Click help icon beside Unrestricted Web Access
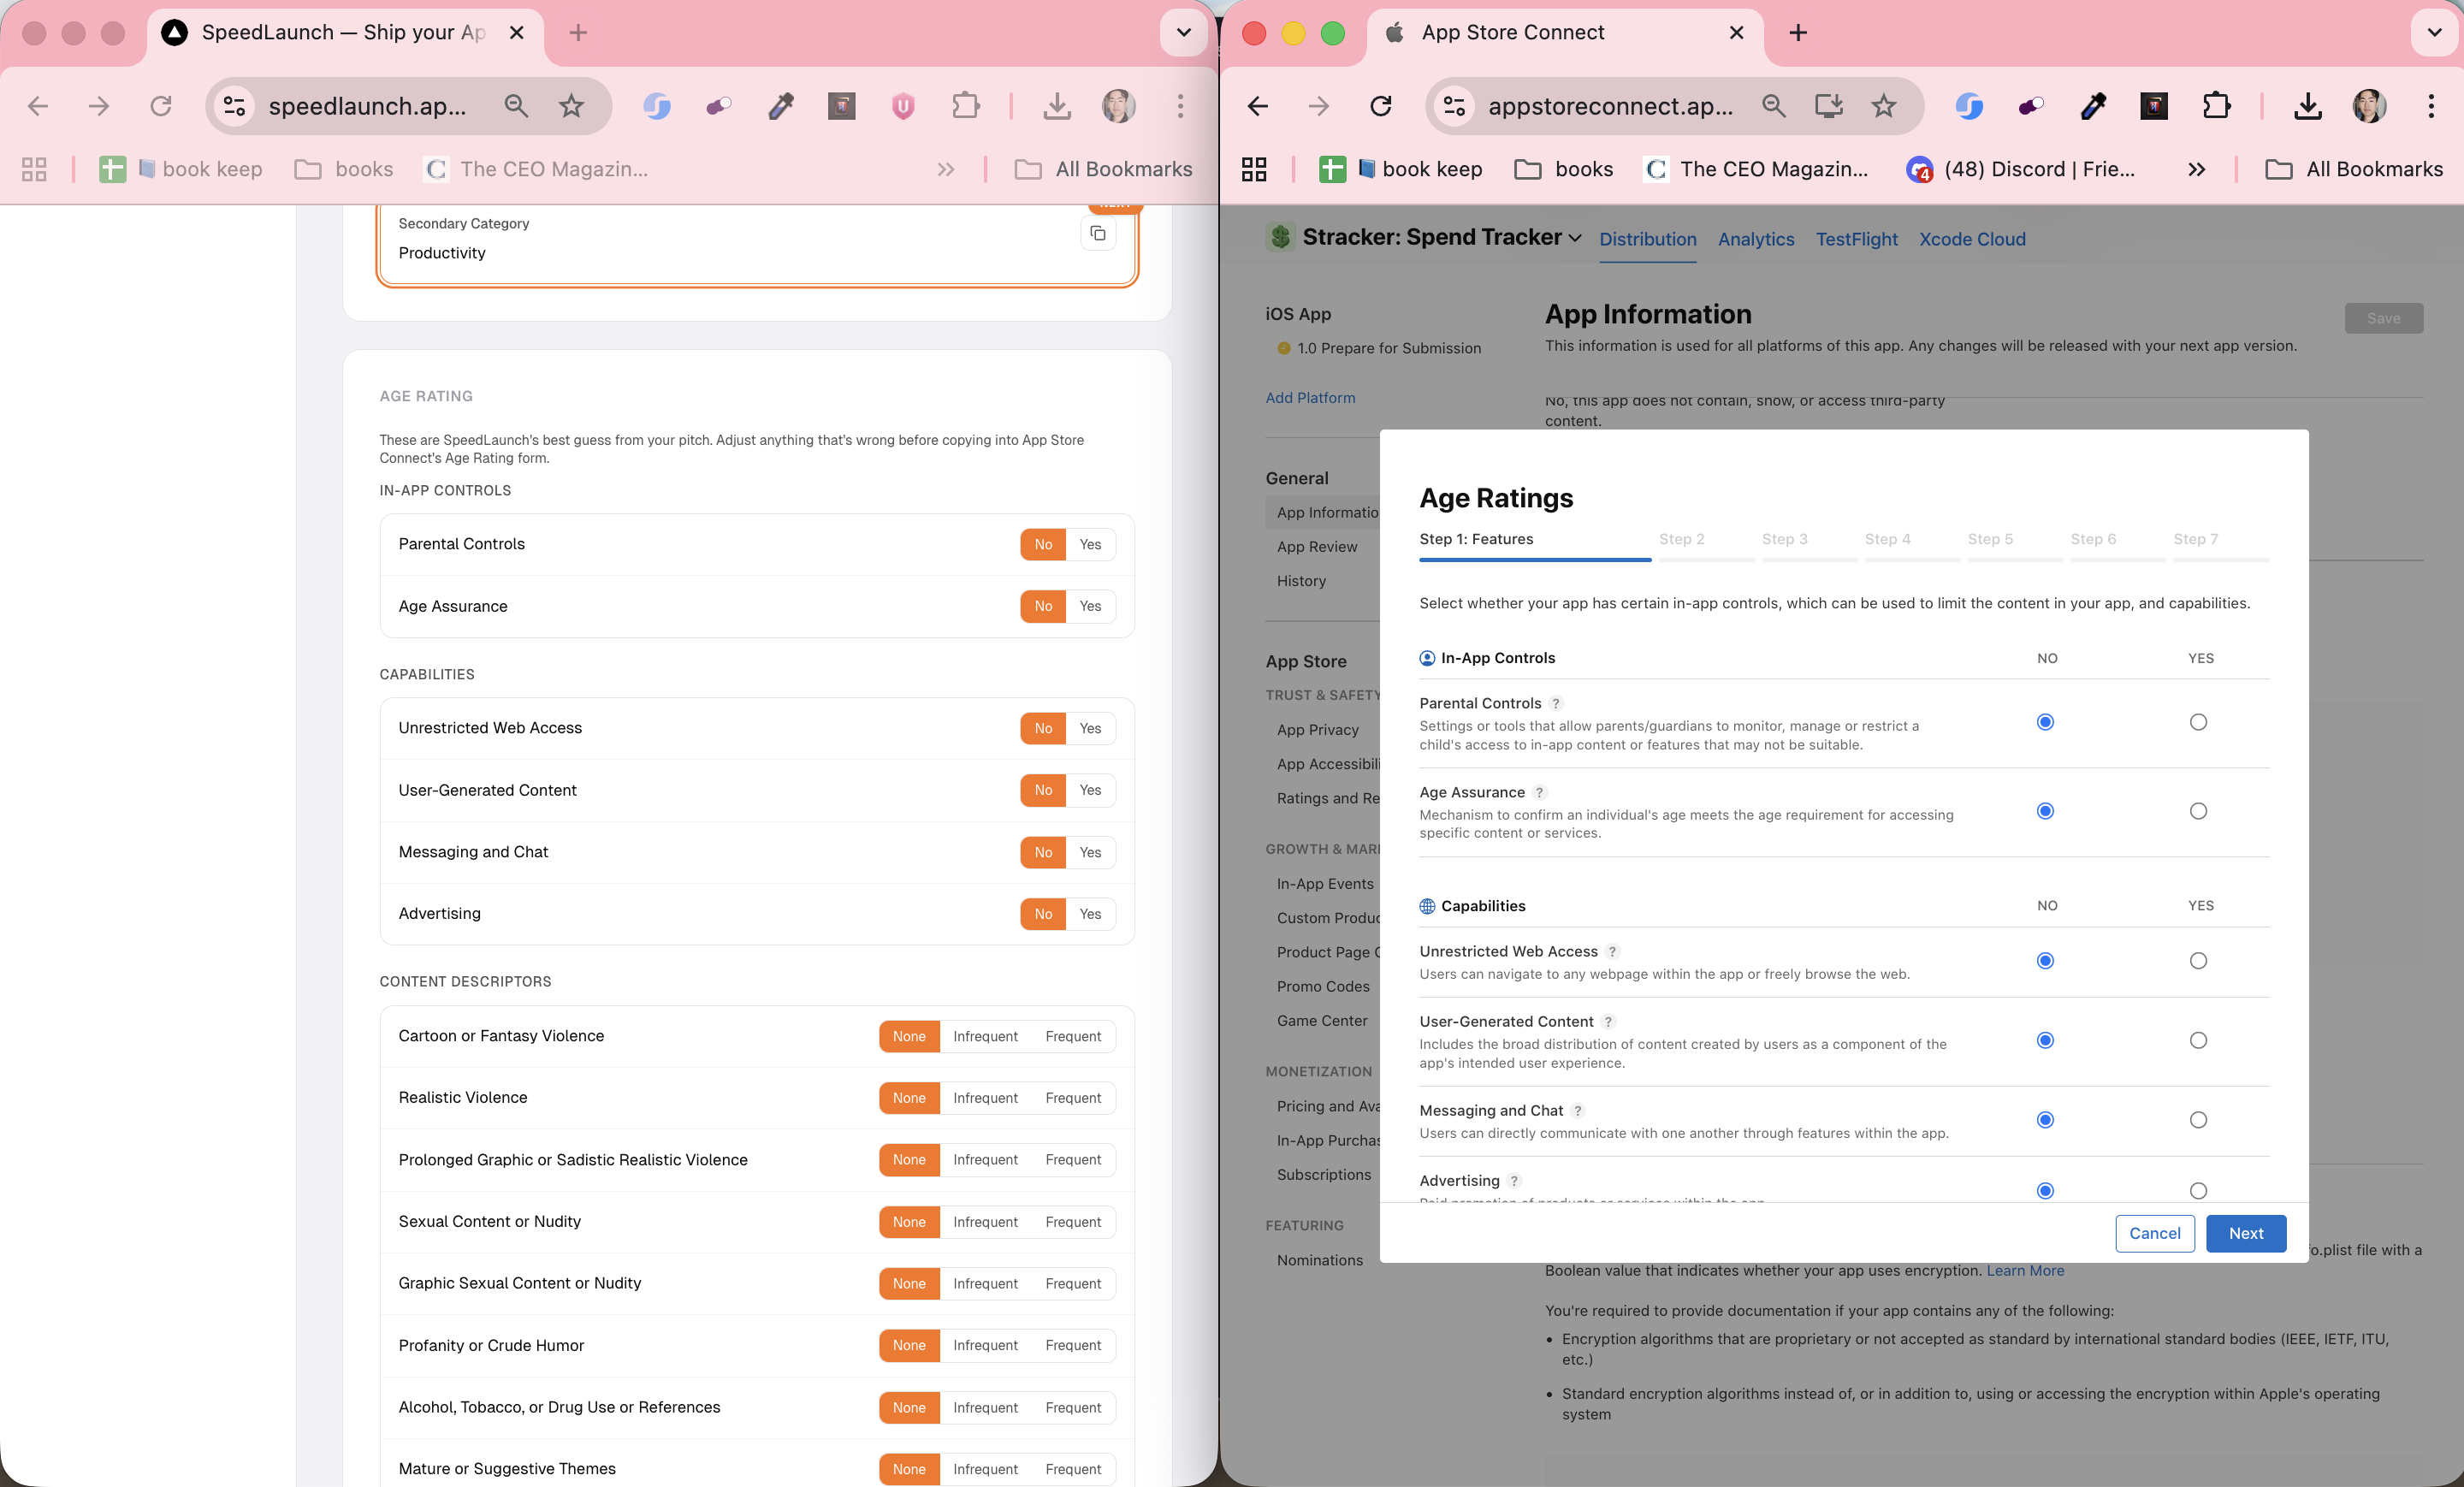The width and height of the screenshot is (2464, 1487). [1612, 951]
